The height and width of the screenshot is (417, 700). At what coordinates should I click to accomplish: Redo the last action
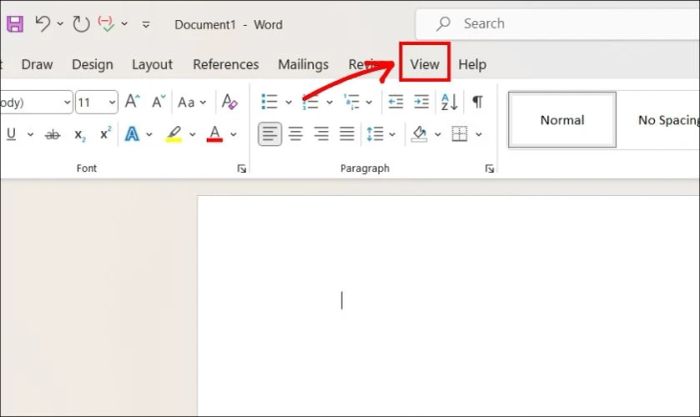tap(81, 24)
